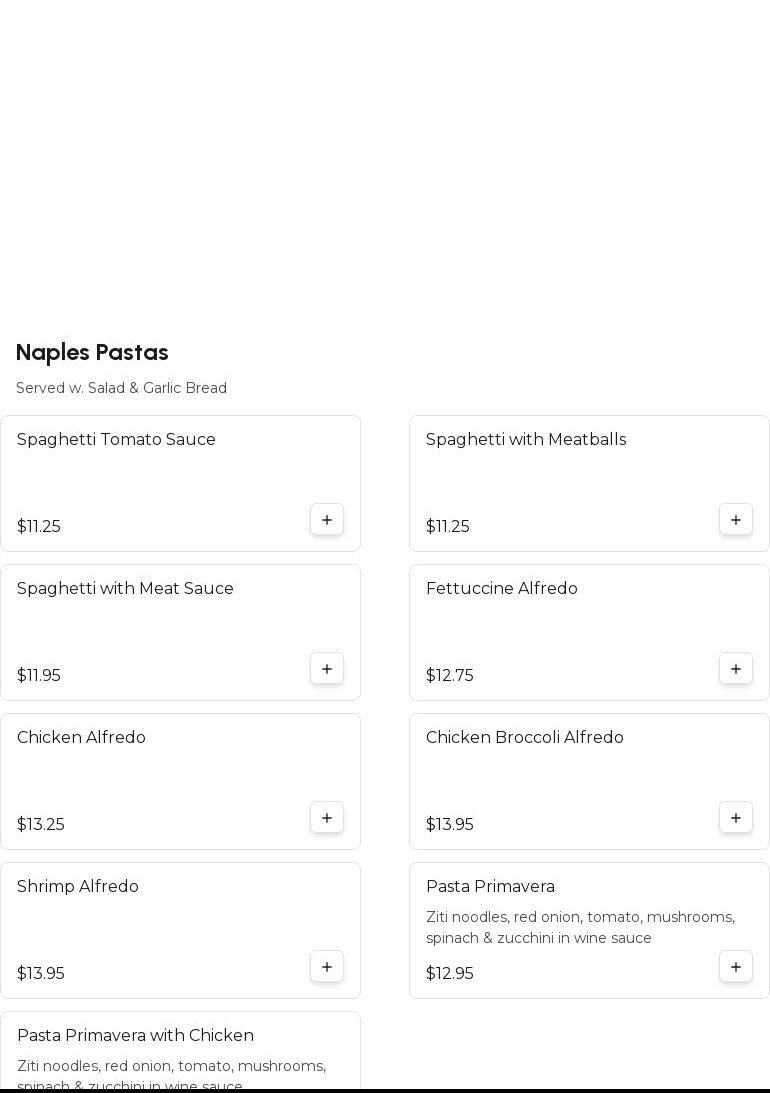The height and width of the screenshot is (1093, 770).
Task: Click the Naples Pastas section heading
Action: click(x=92, y=353)
